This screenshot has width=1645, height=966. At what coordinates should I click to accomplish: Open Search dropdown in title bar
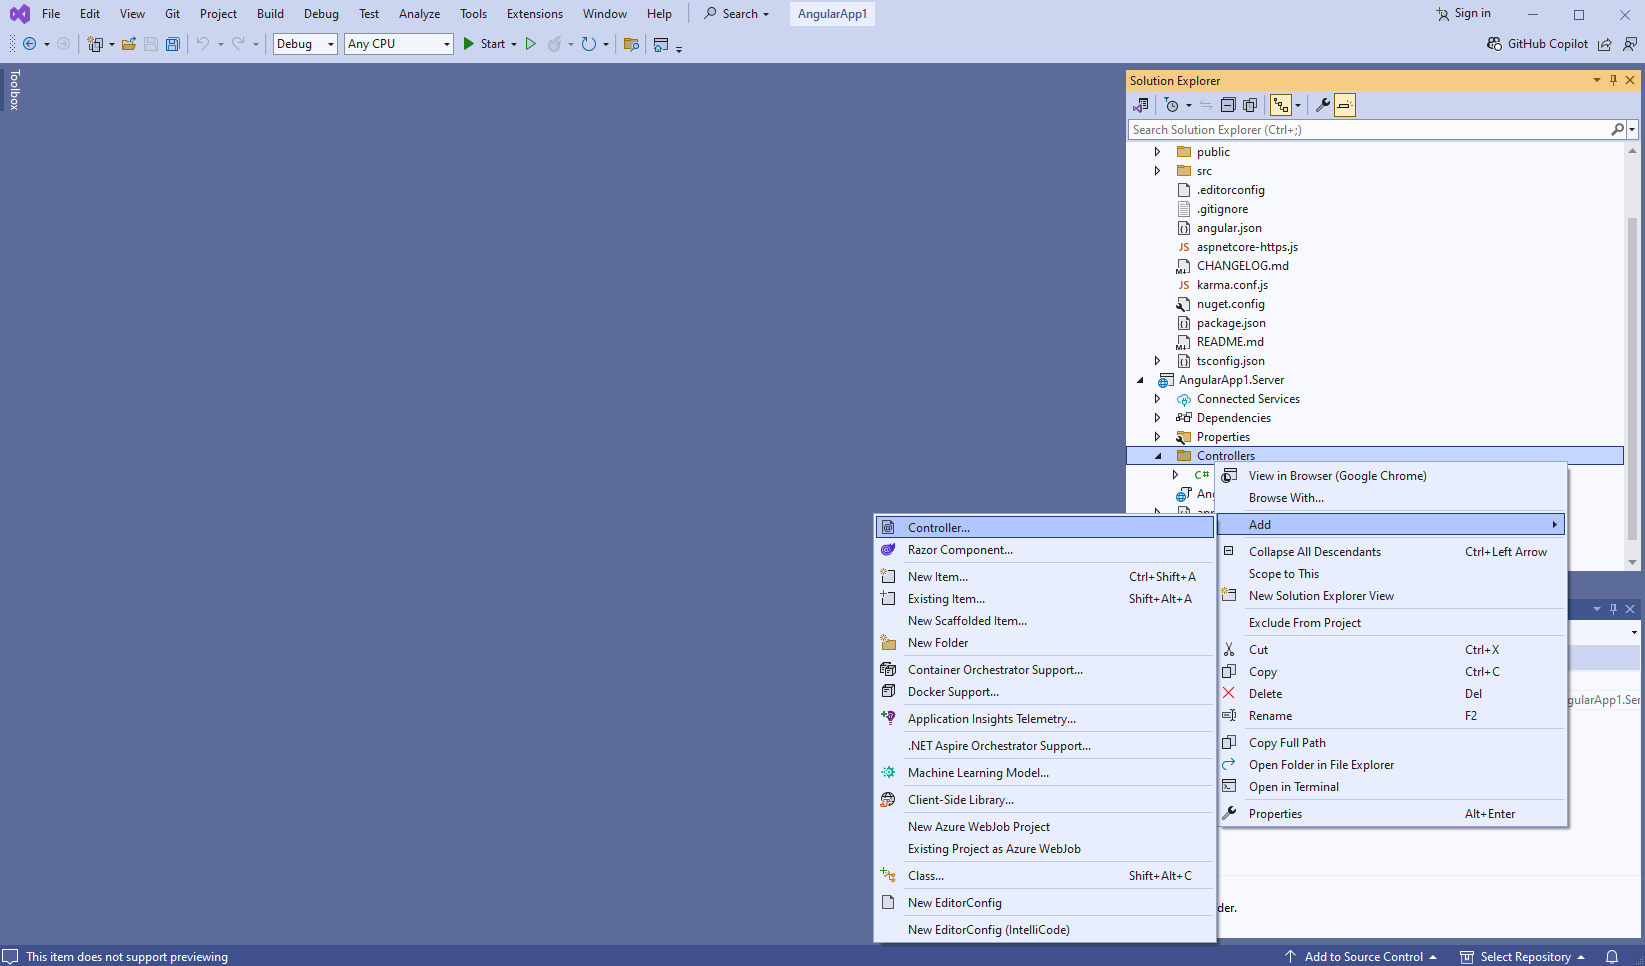737,14
